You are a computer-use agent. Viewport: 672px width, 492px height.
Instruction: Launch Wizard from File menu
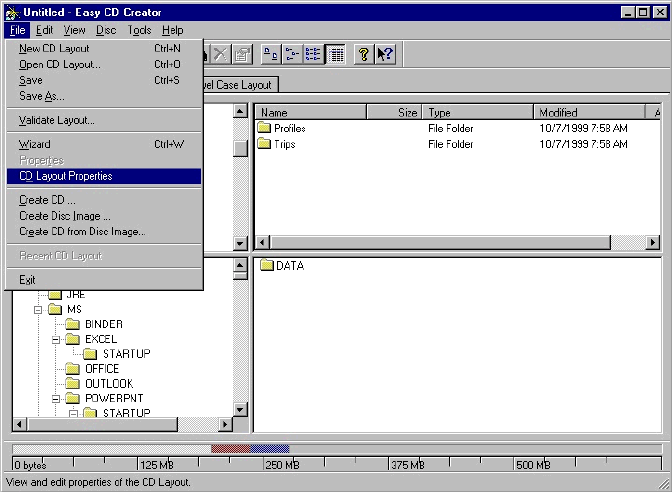pos(104,144)
